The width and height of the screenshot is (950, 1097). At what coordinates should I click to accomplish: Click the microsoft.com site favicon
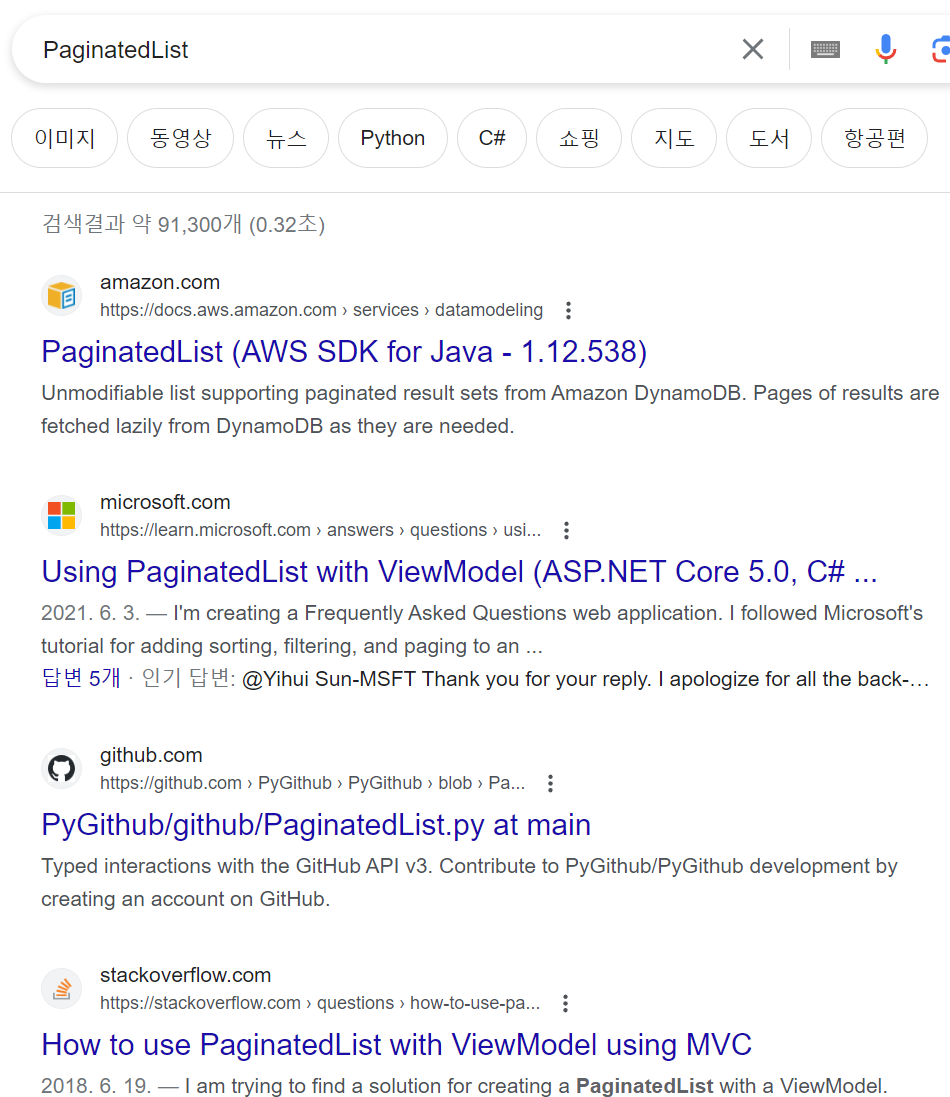click(62, 516)
